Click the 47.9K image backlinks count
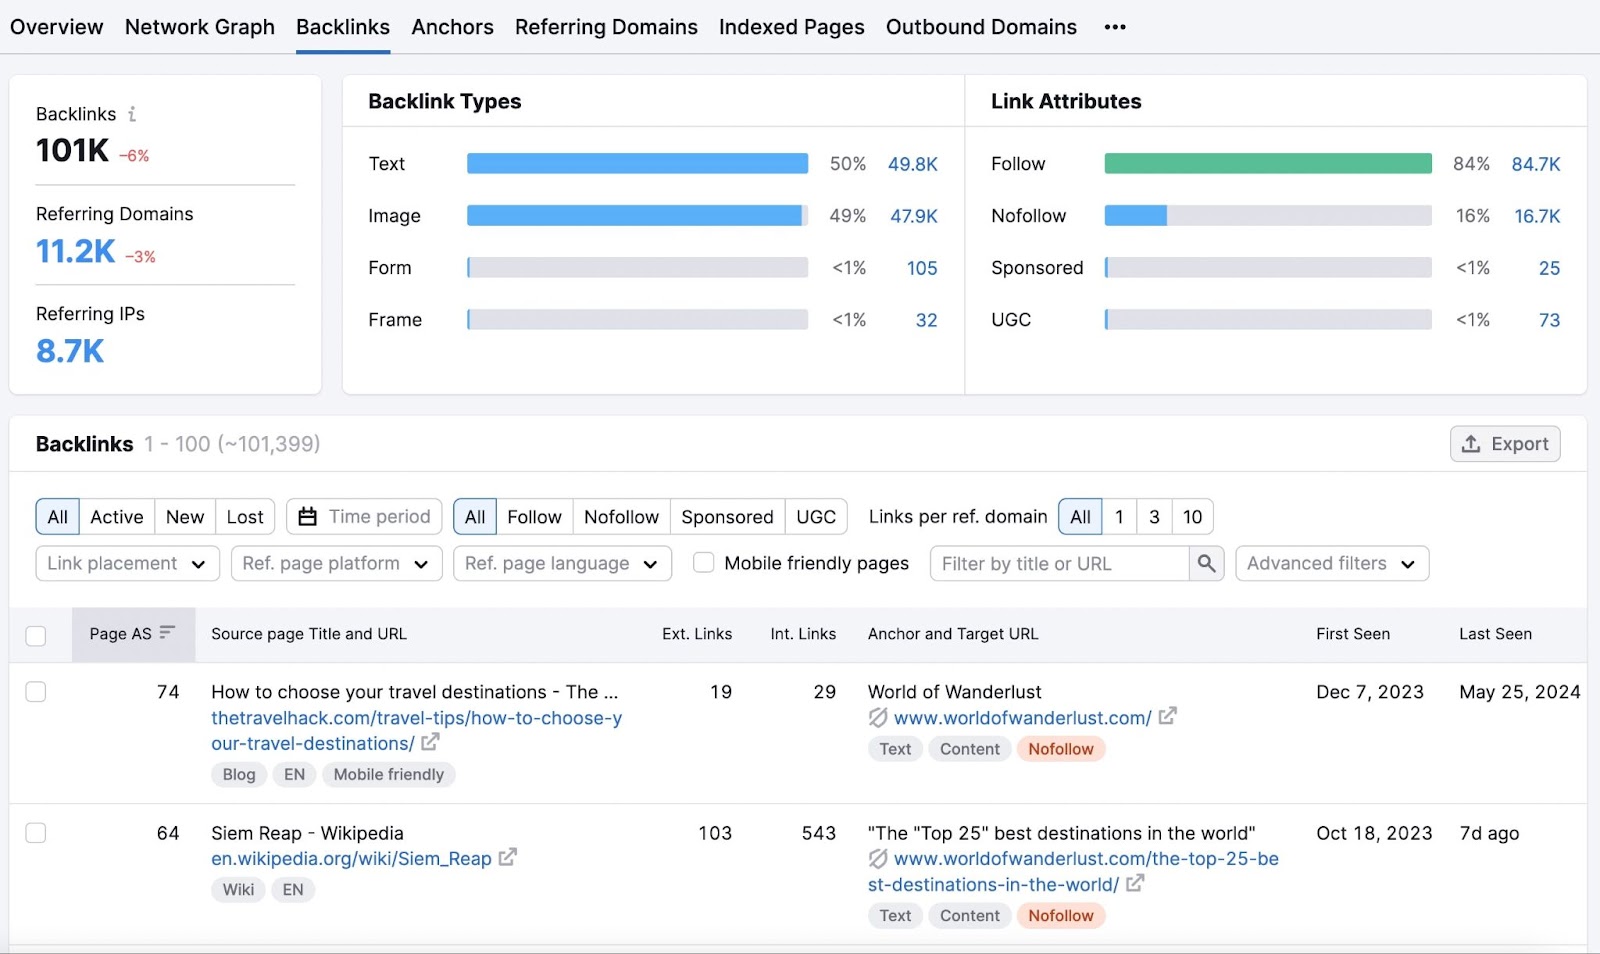 pos(914,216)
